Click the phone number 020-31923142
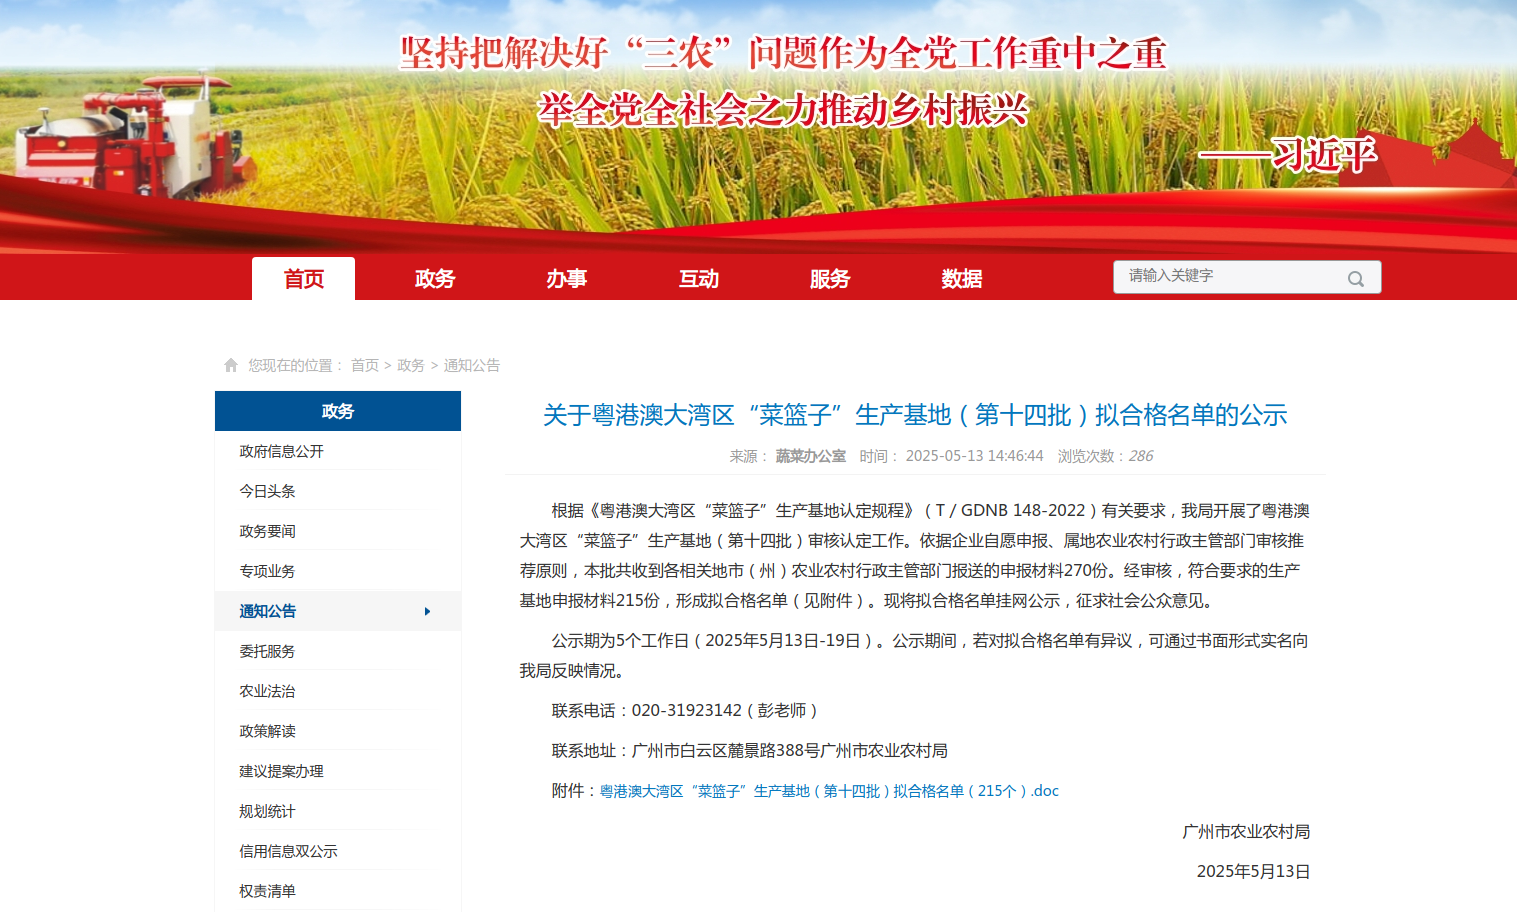This screenshot has height=912, width=1517. point(687,711)
